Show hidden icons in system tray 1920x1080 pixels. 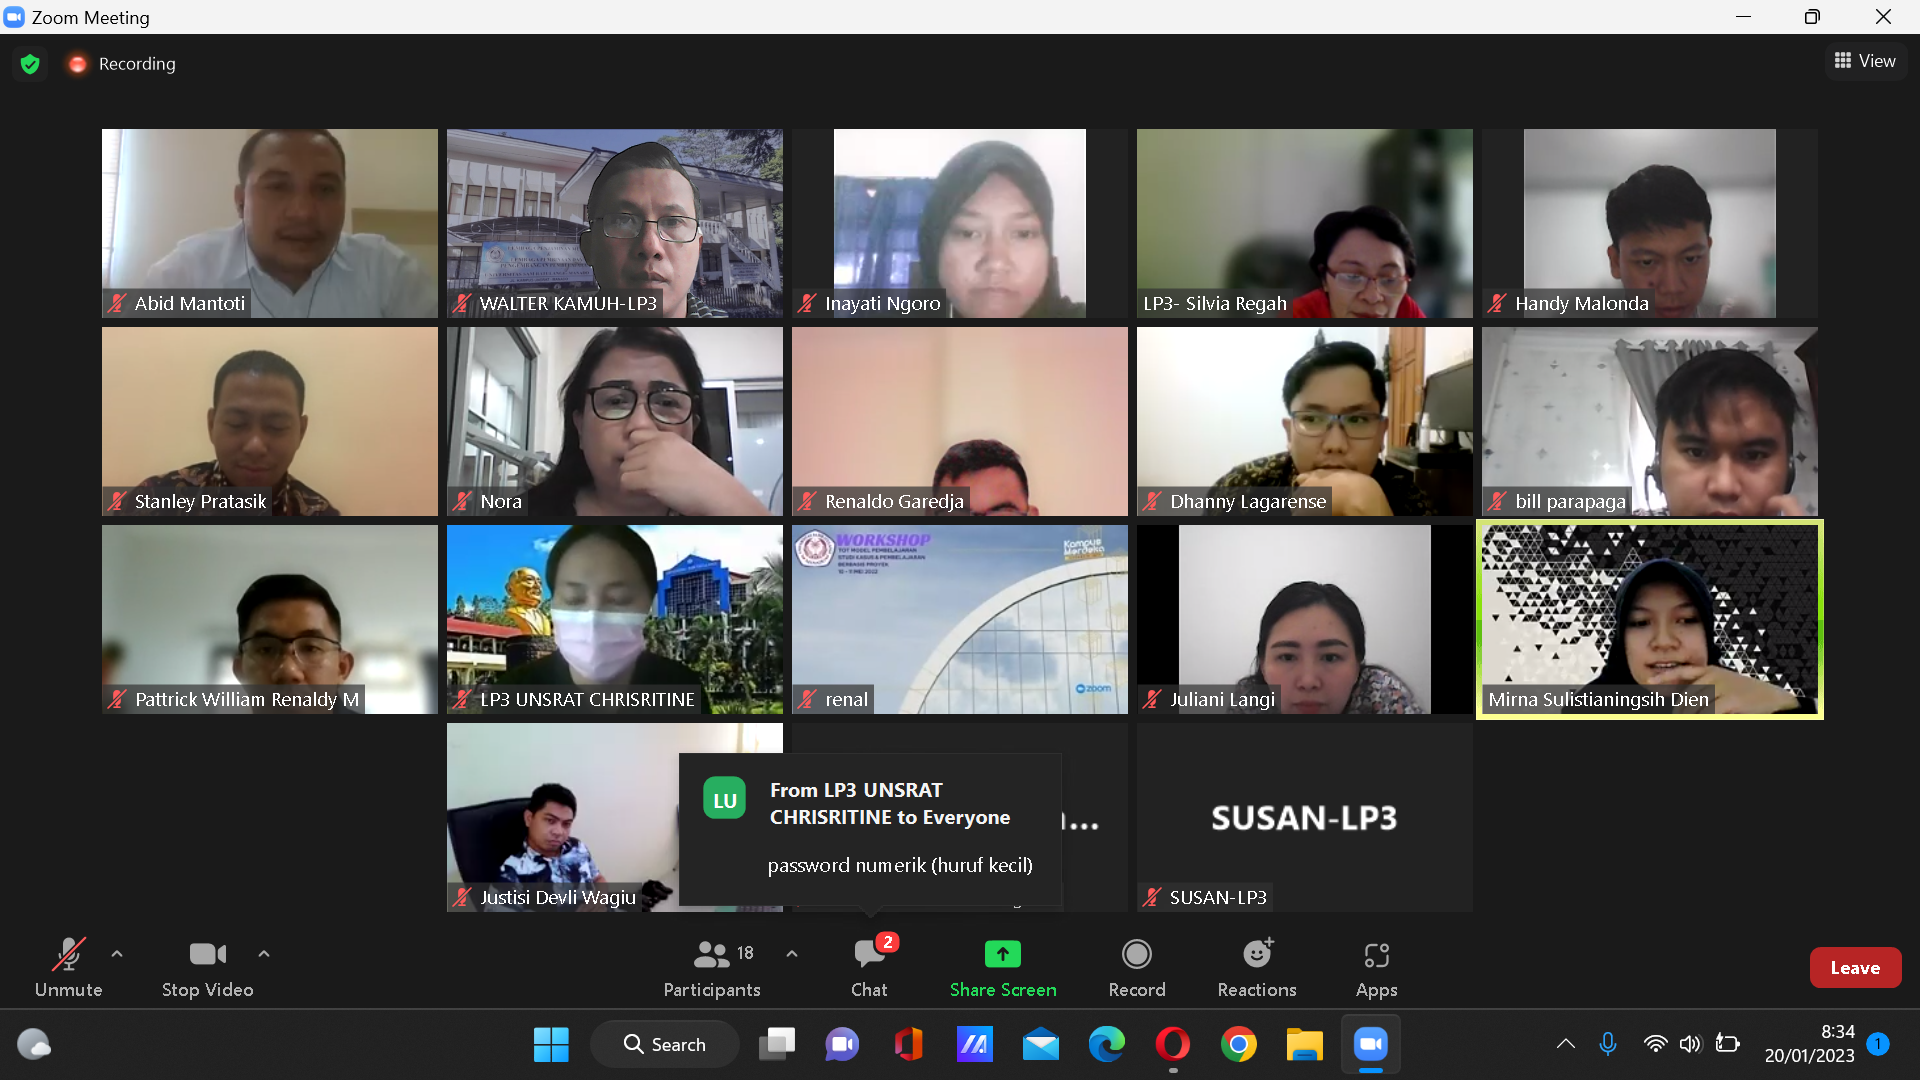(1565, 1044)
